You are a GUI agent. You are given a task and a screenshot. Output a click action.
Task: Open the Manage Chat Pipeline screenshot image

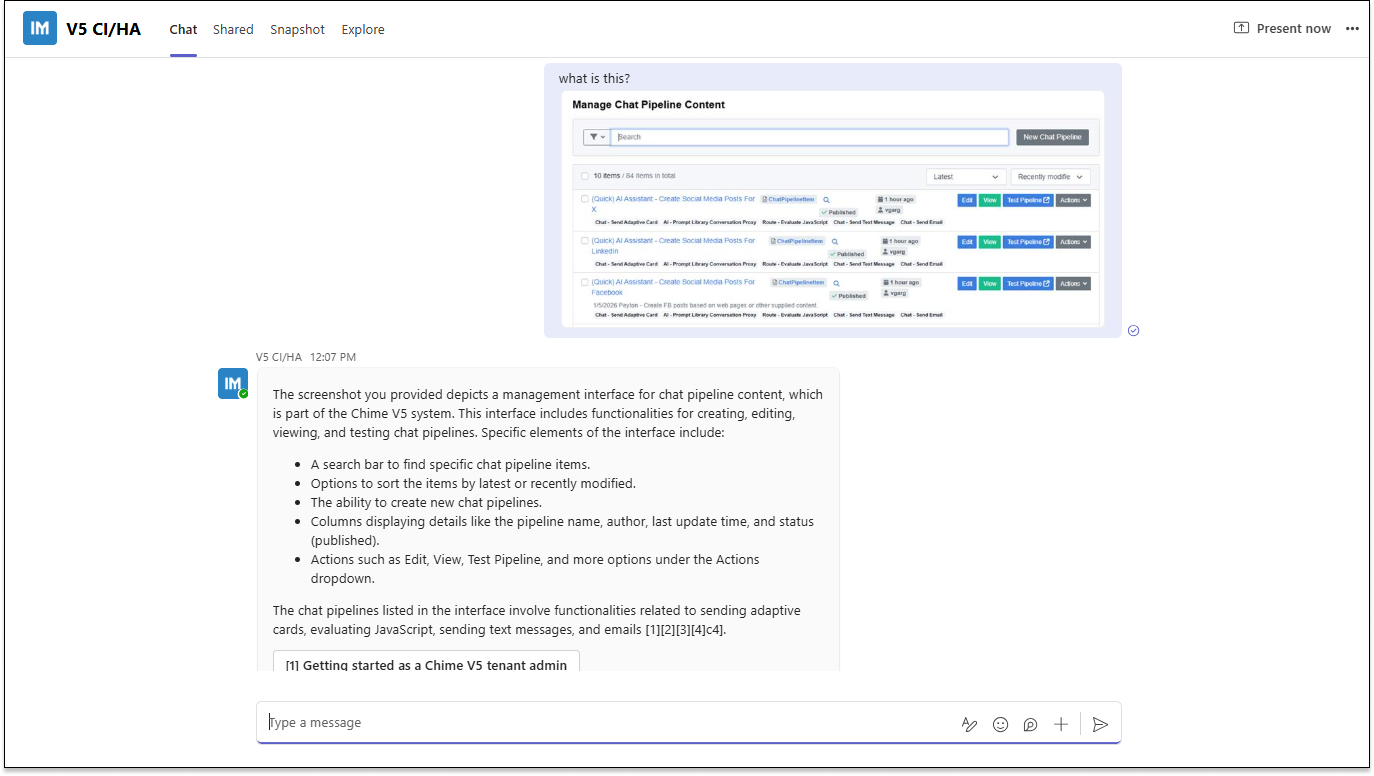click(x=832, y=208)
